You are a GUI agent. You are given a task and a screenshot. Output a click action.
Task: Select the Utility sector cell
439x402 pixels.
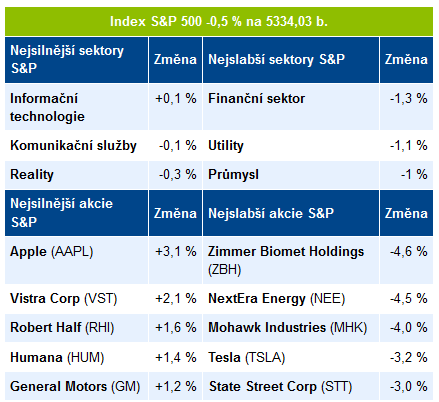click(291, 146)
